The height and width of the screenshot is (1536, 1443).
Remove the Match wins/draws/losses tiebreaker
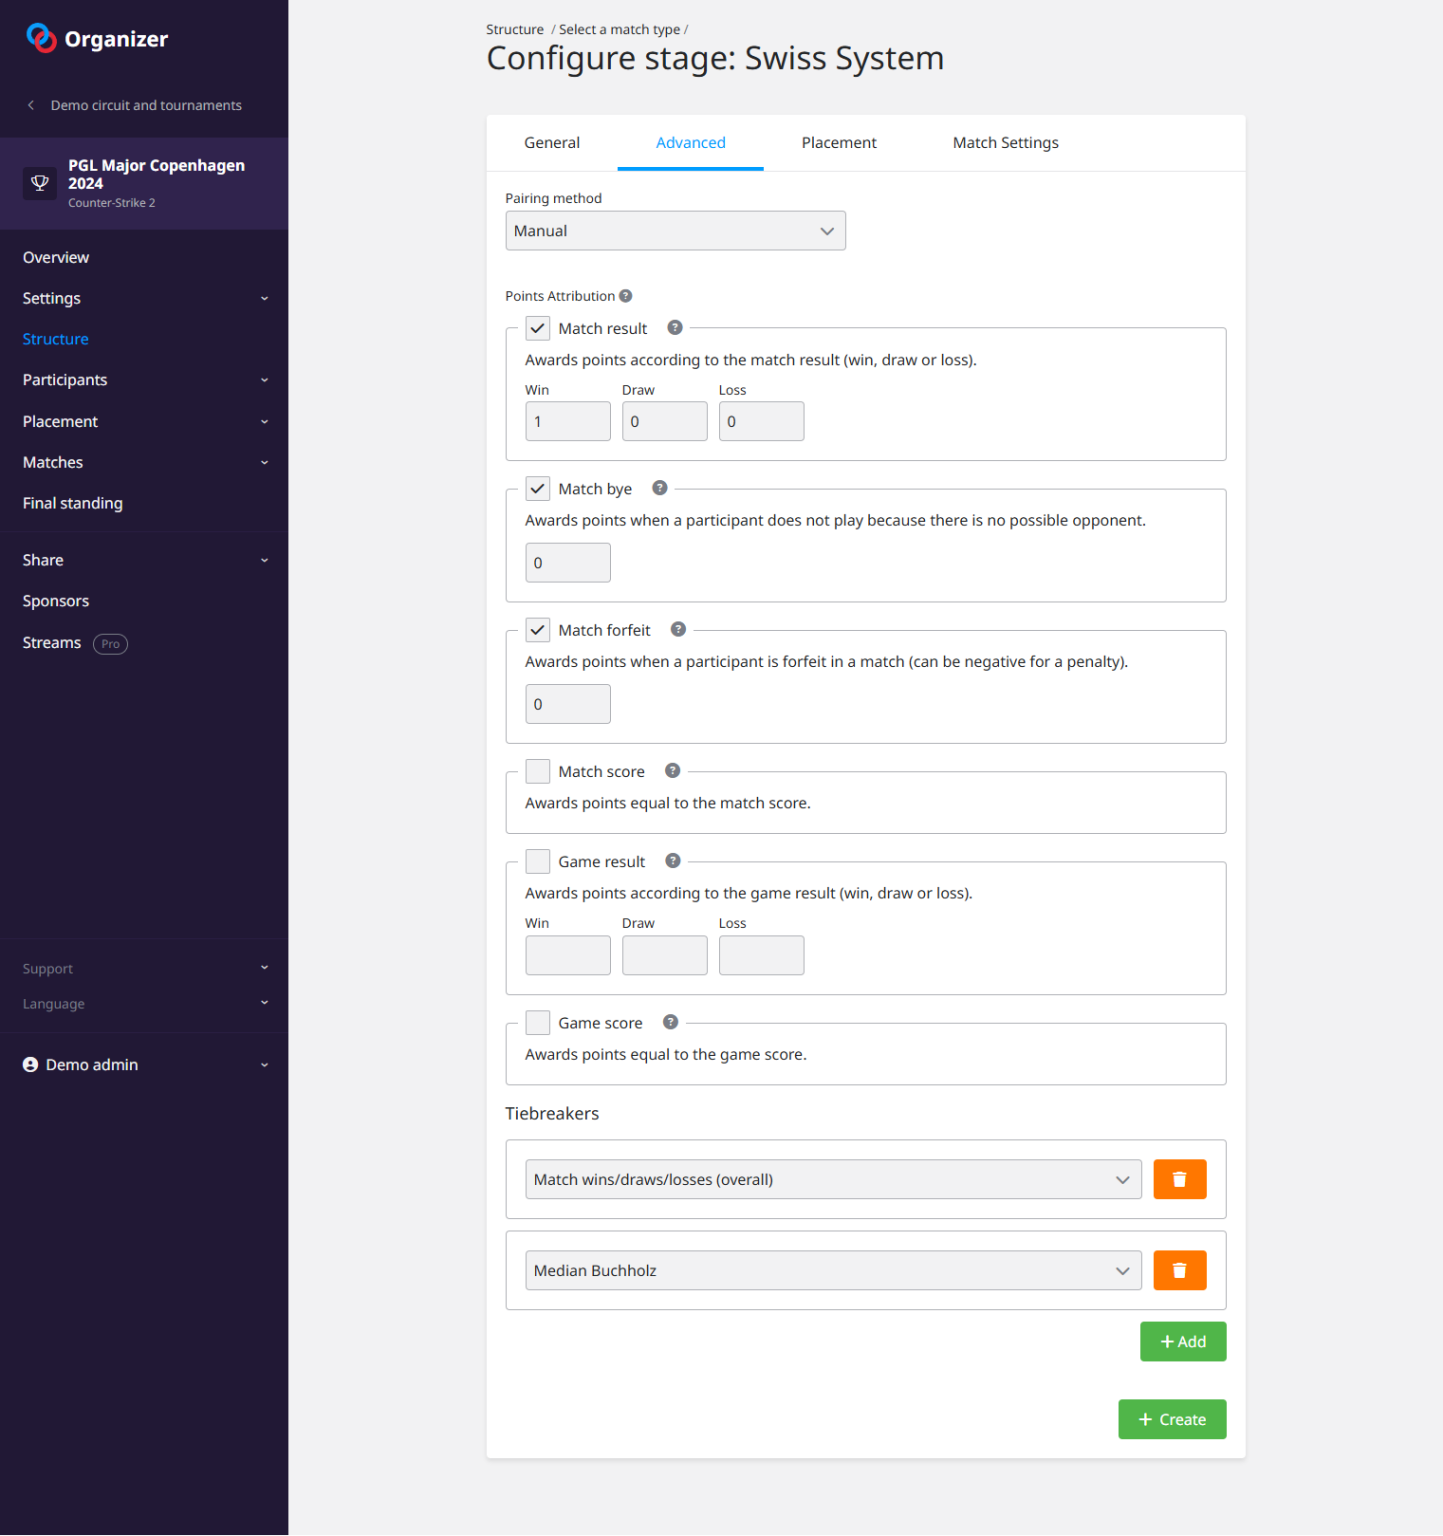(x=1179, y=1179)
